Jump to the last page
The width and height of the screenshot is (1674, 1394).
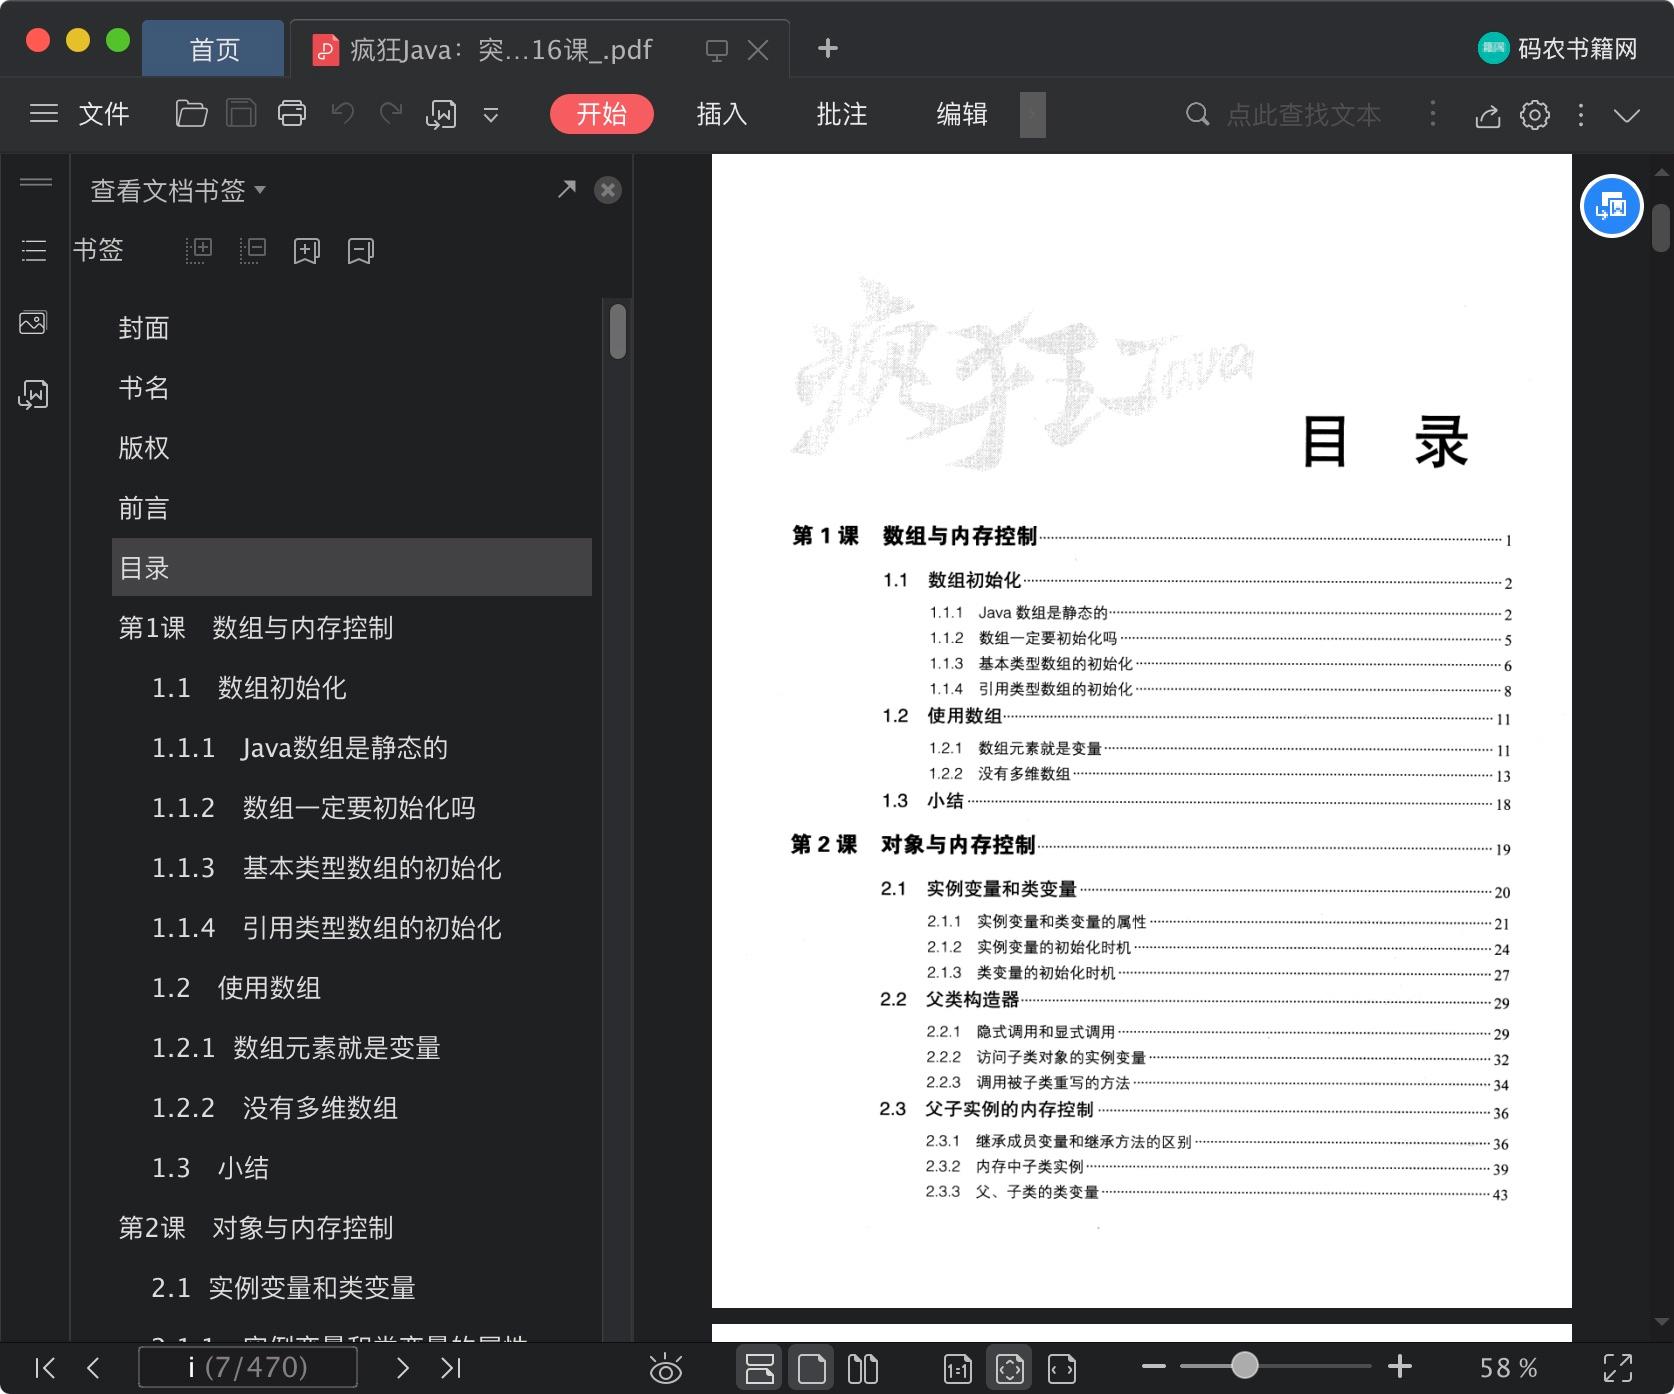pos(451,1367)
